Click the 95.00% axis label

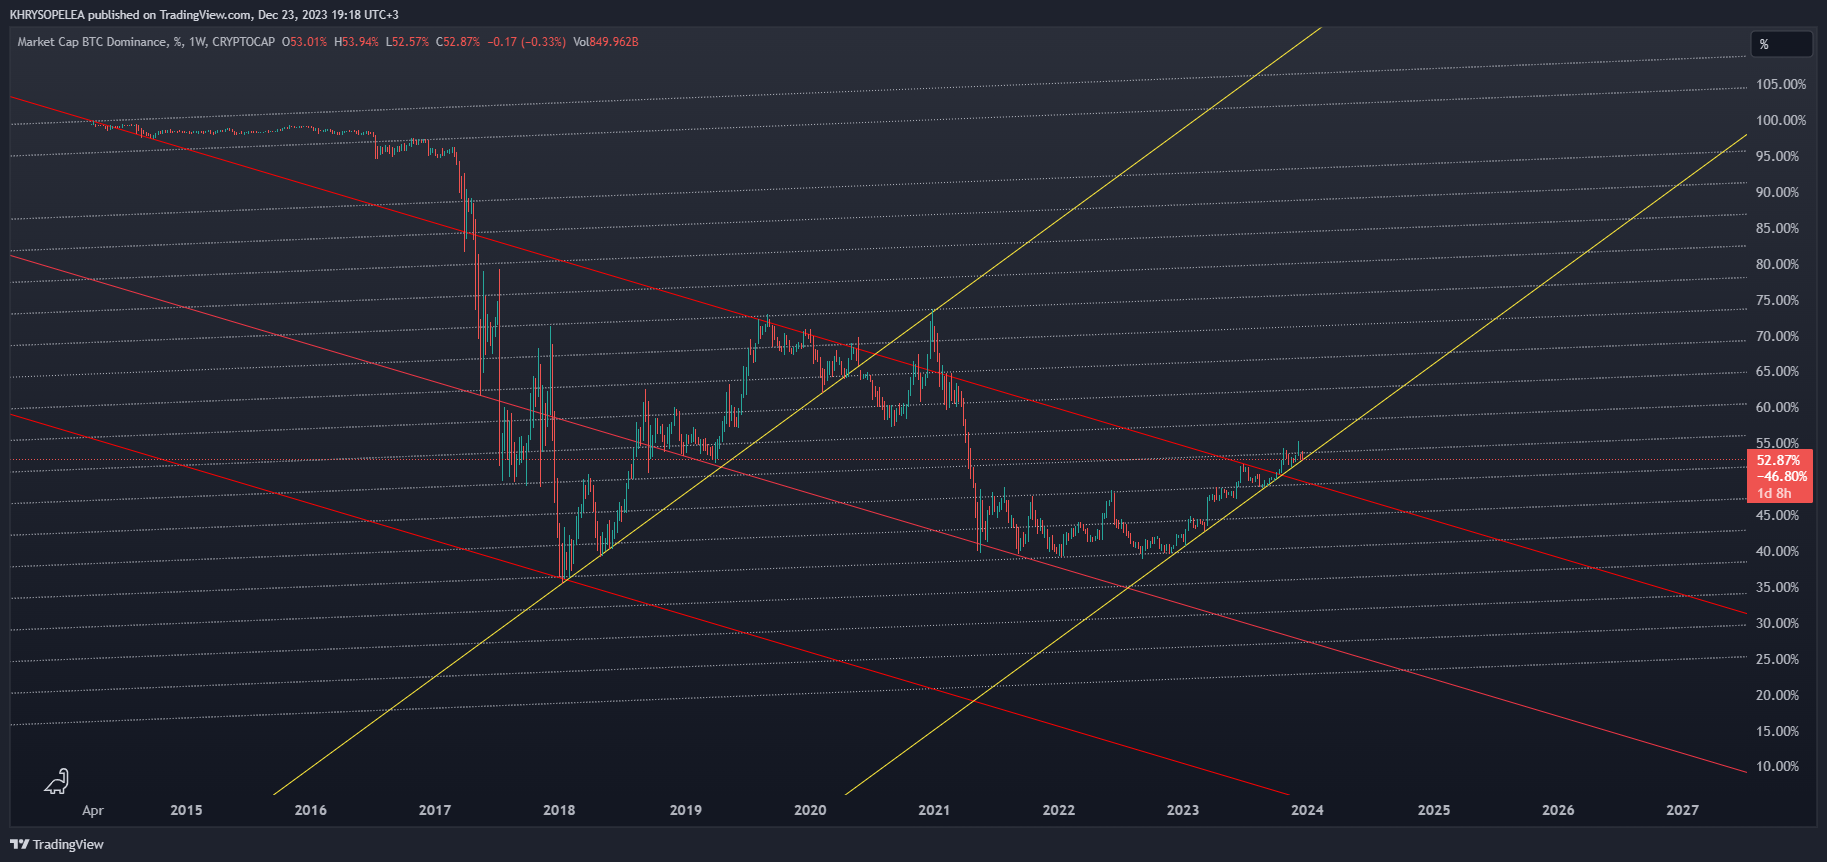1777,156
